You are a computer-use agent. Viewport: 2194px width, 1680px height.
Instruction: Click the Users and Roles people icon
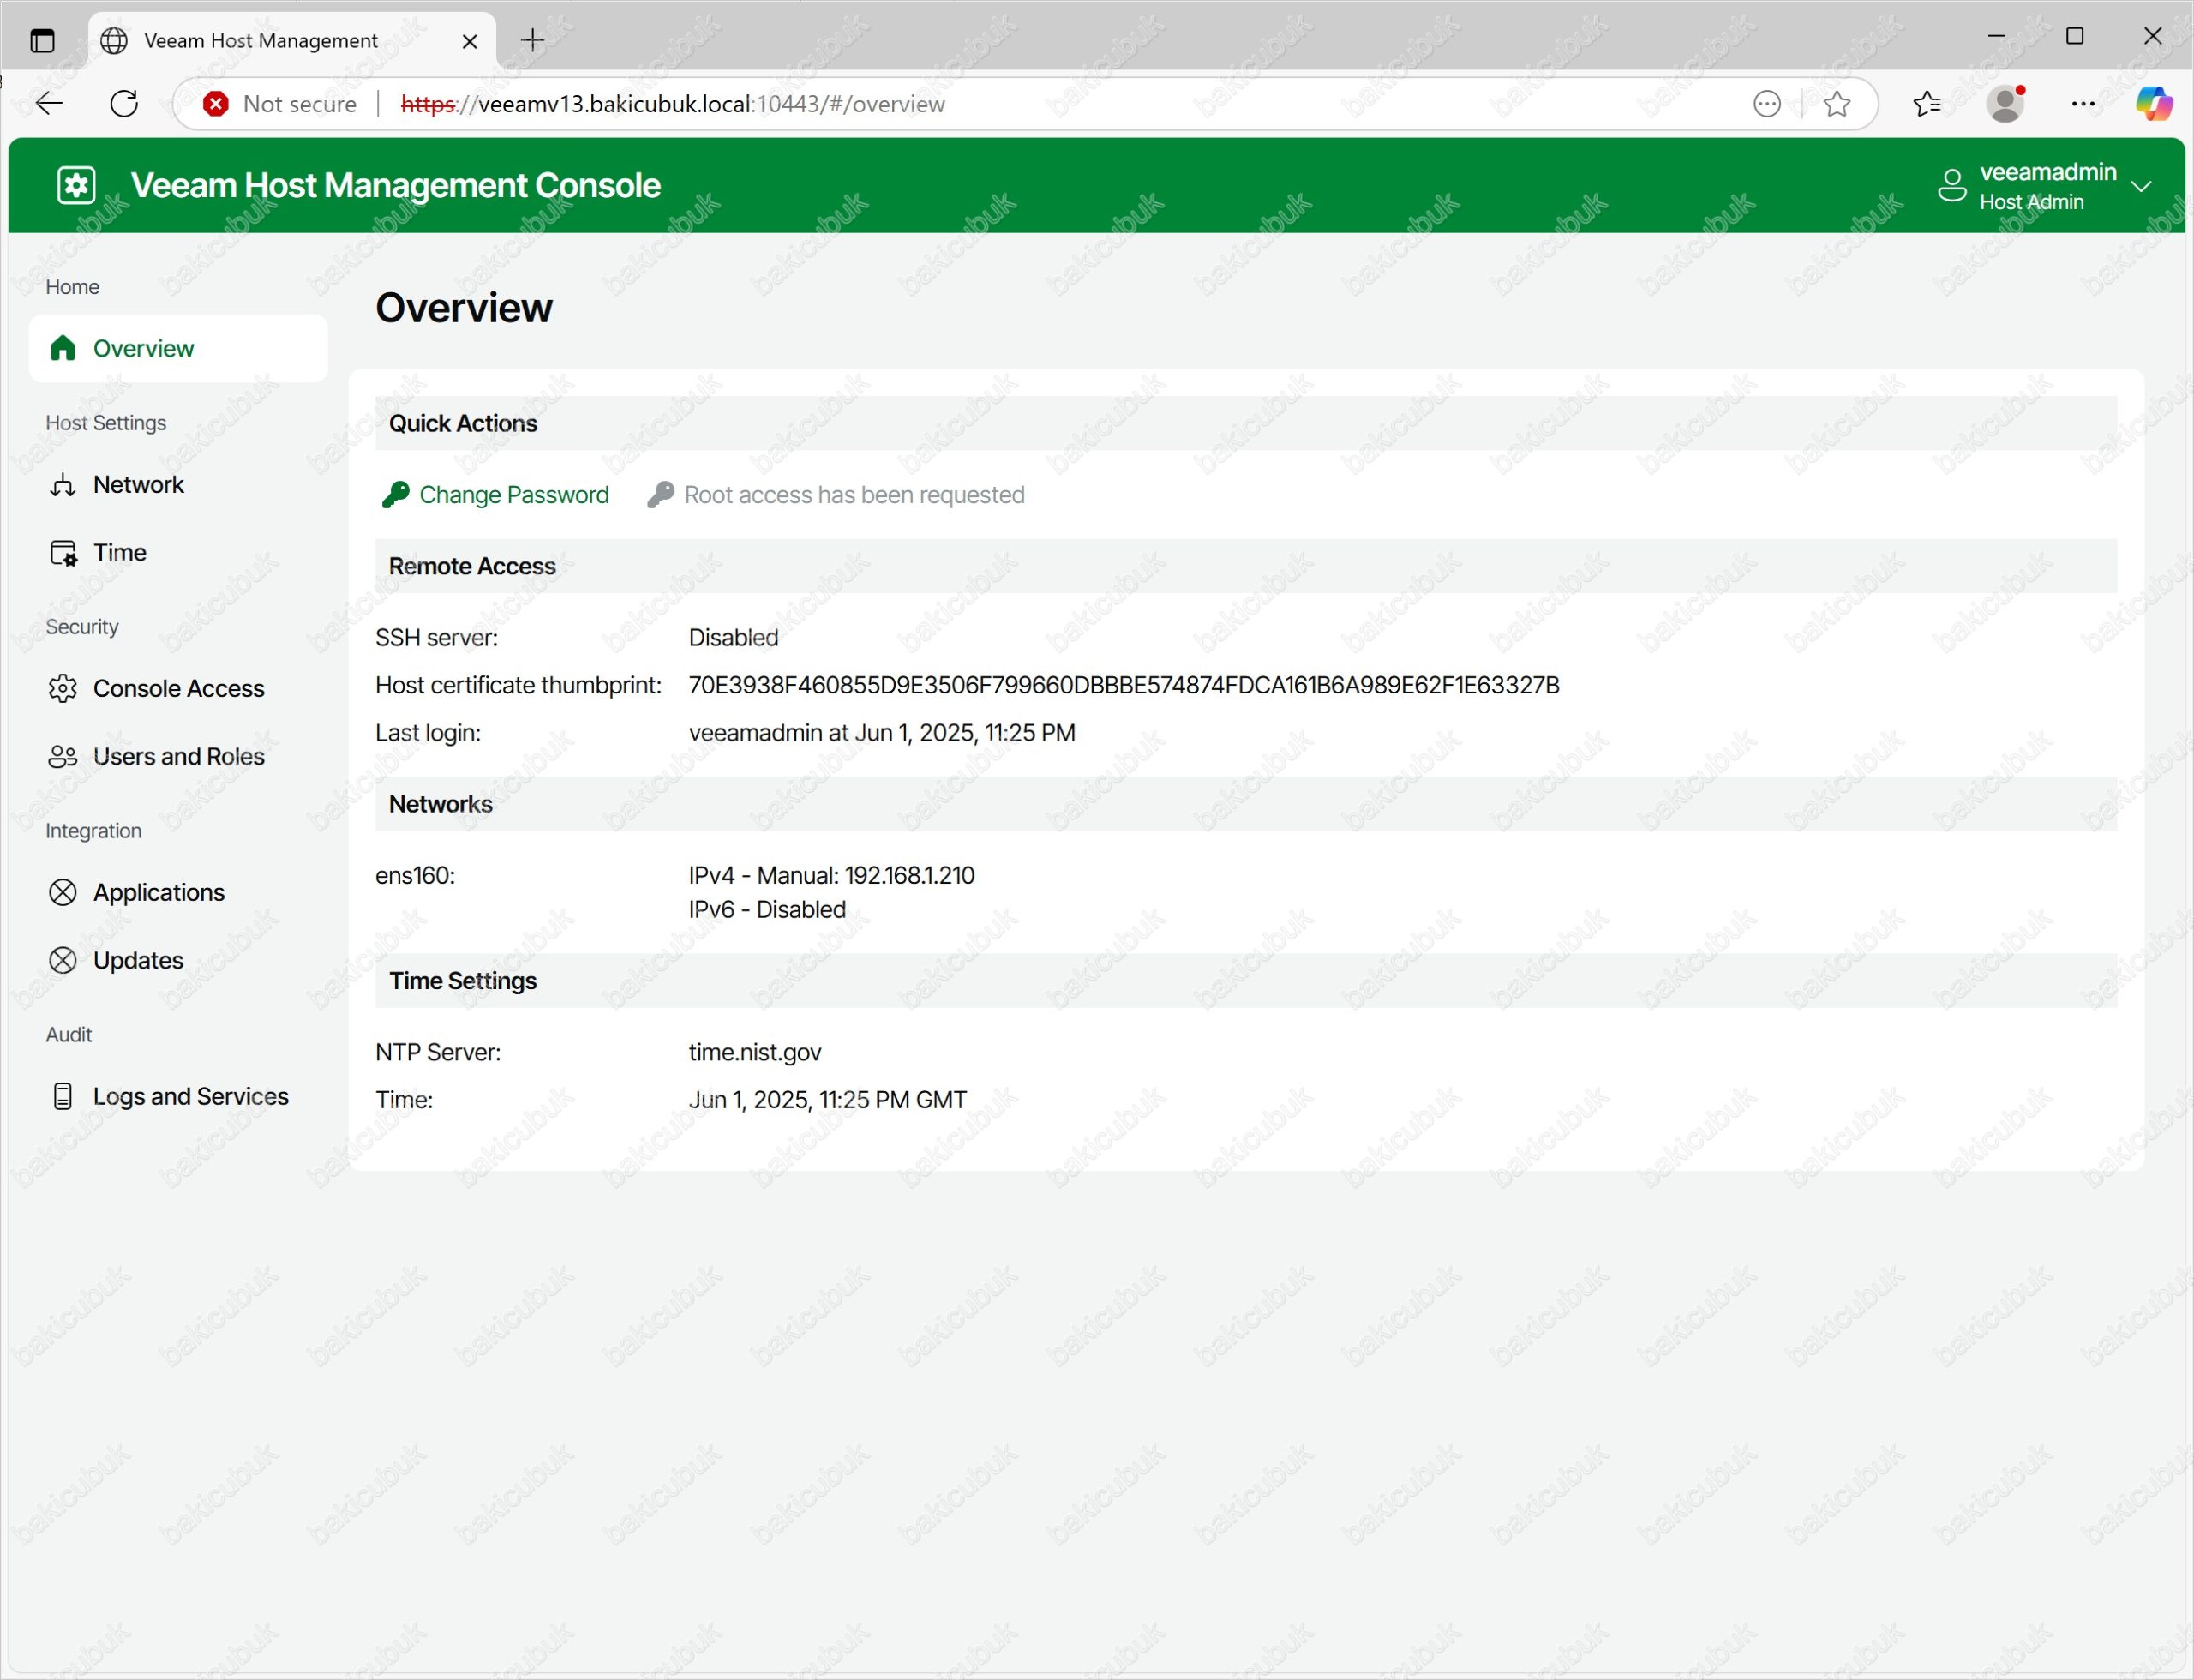click(x=63, y=757)
